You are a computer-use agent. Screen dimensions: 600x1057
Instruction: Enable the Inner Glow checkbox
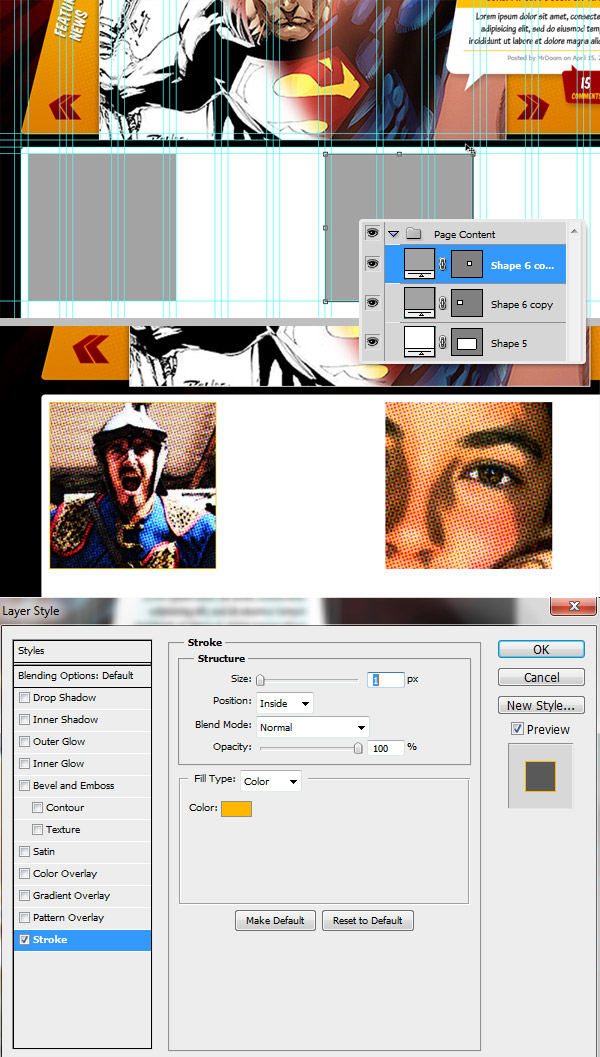25,764
